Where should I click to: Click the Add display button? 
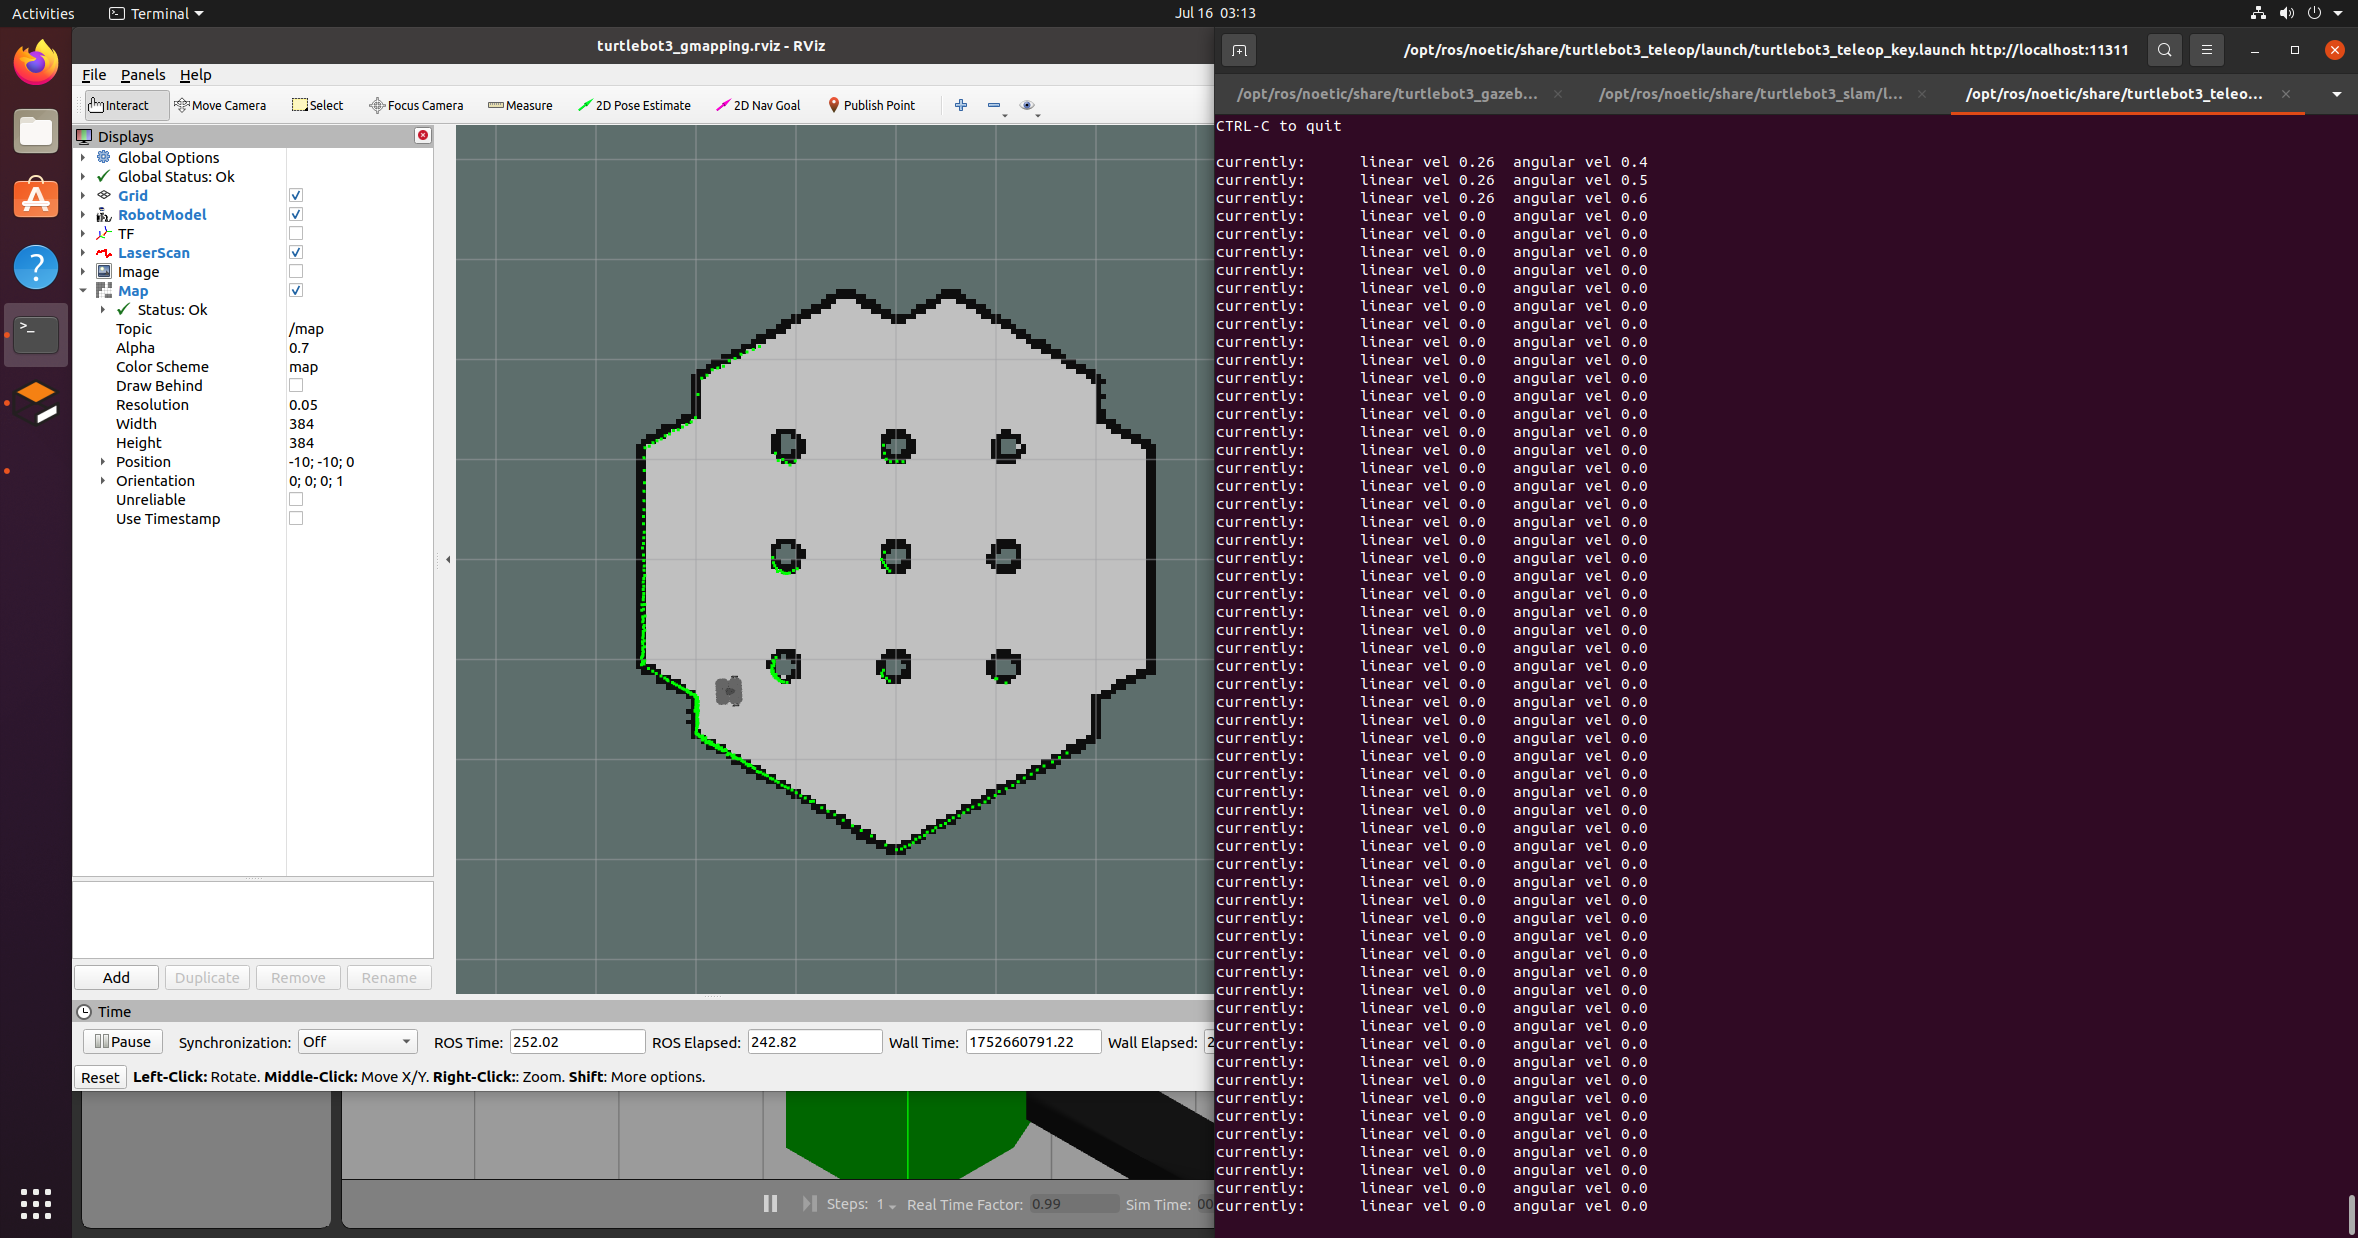click(115, 977)
